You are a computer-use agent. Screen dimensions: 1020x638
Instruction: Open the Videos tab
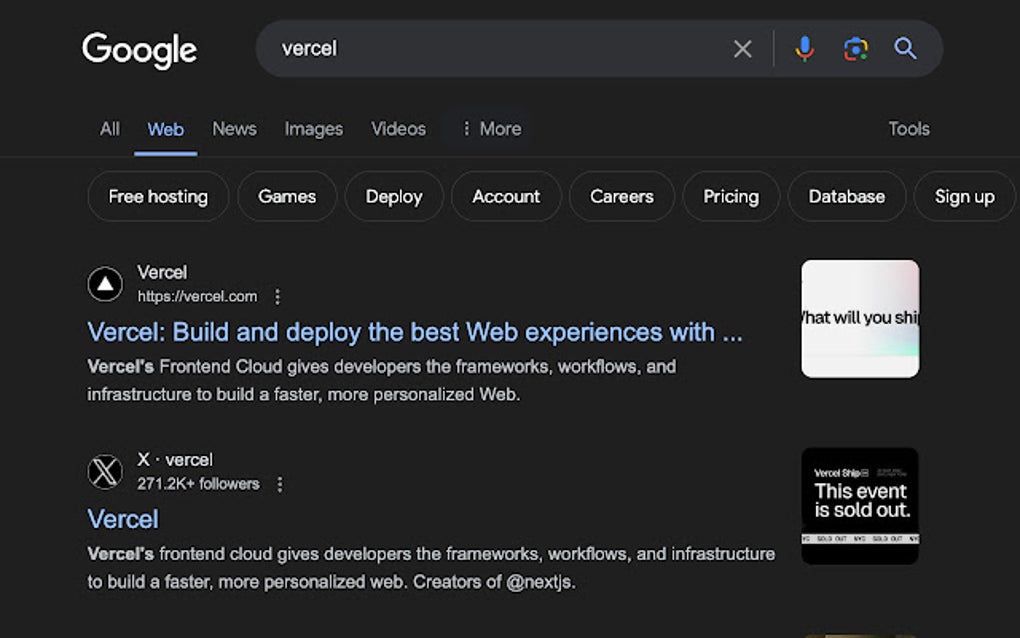(398, 129)
